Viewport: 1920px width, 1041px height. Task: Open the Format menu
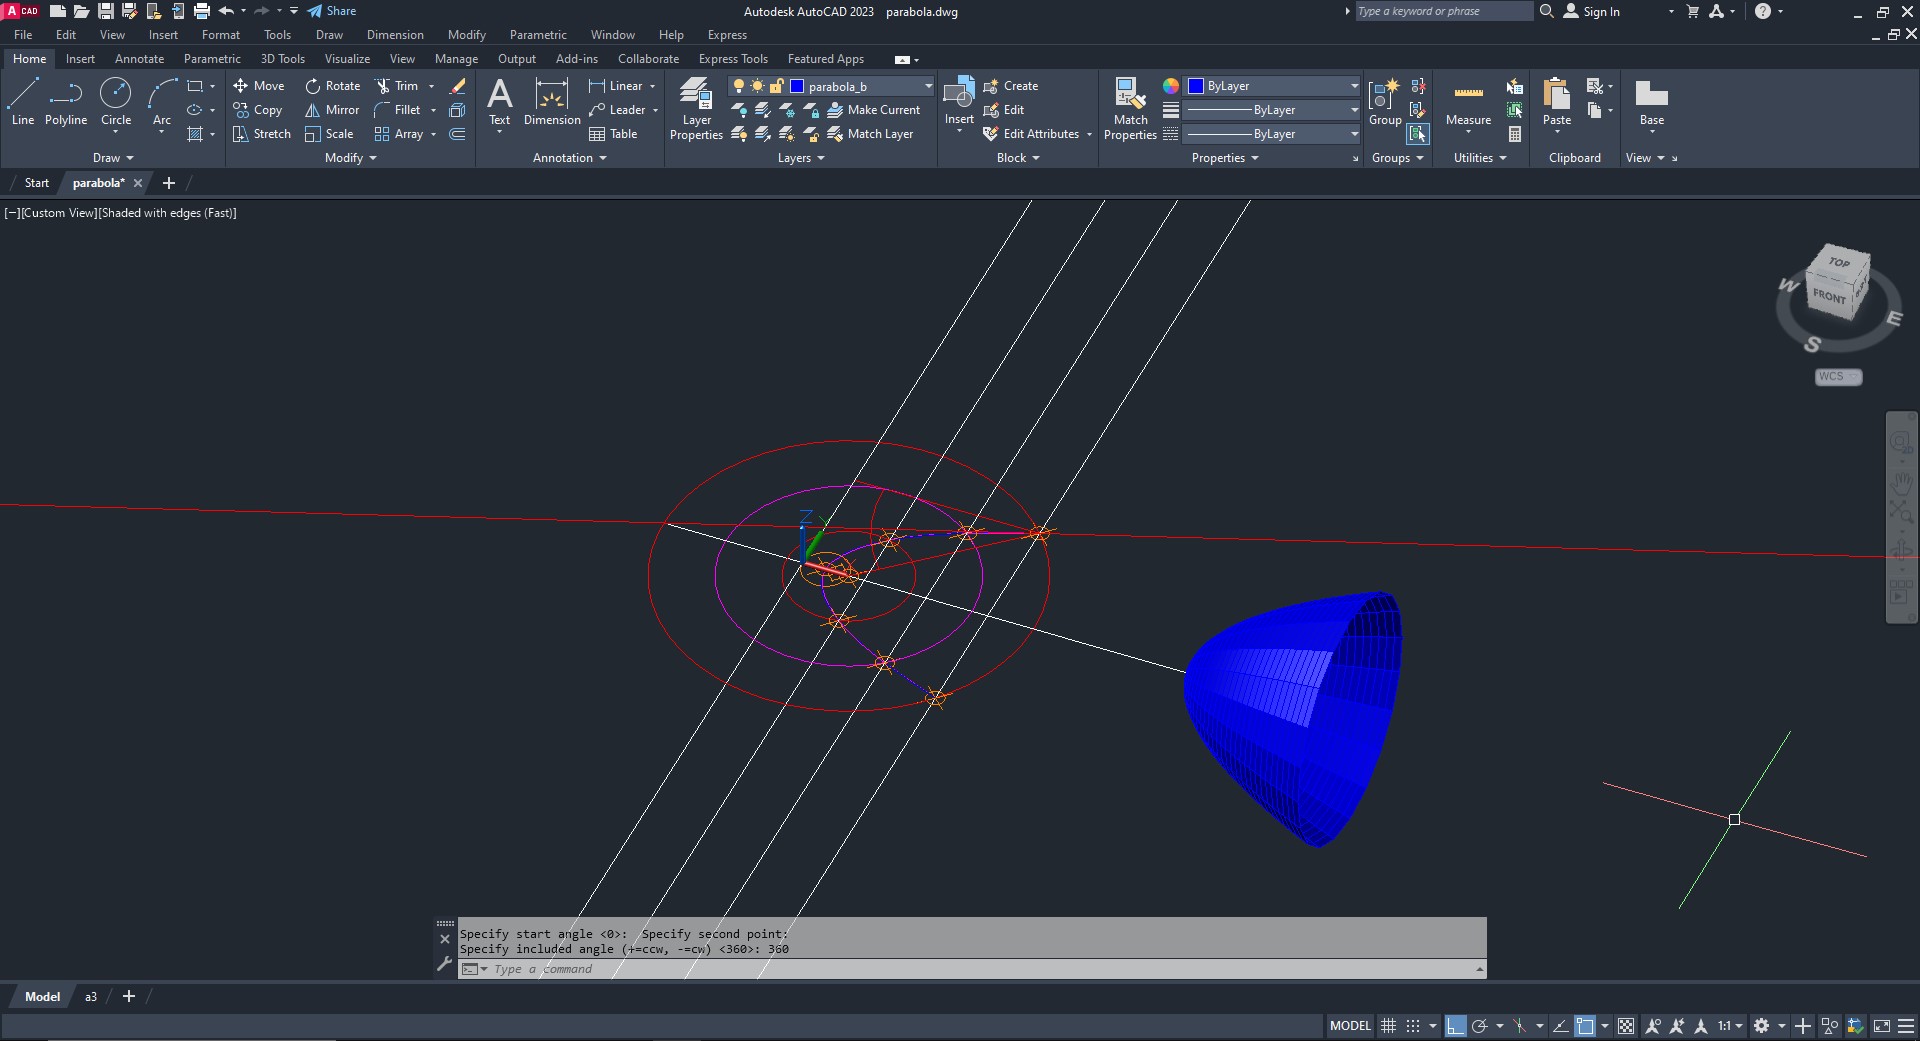pyautogui.click(x=220, y=35)
